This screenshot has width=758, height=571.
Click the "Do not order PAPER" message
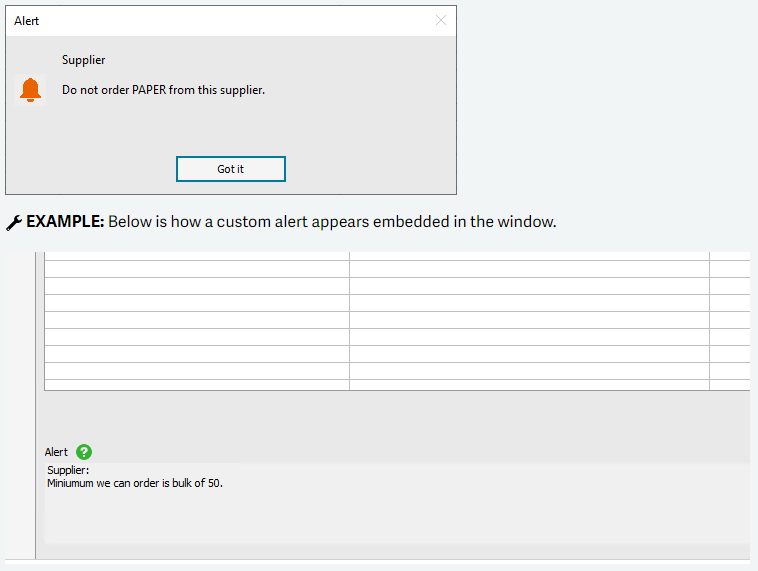163,90
